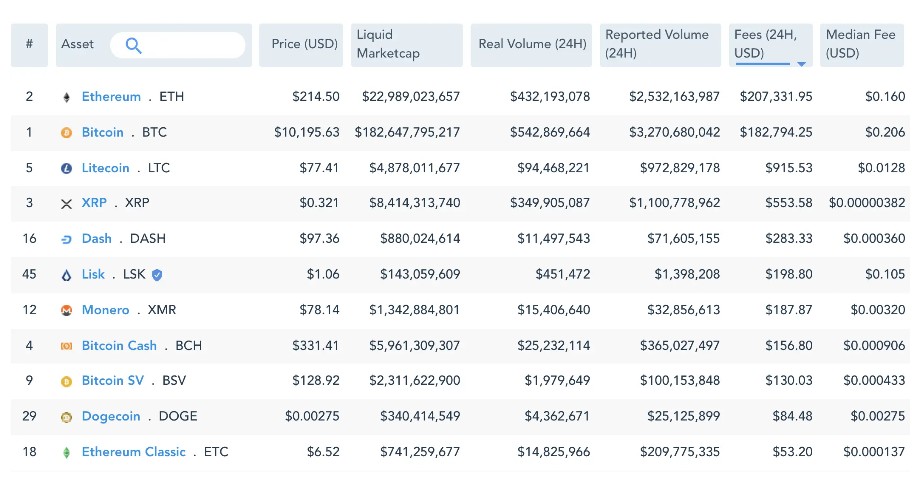The width and height of the screenshot is (915, 480).
Task: Click the search magnifier icon in Asset header
Action: click(x=134, y=45)
